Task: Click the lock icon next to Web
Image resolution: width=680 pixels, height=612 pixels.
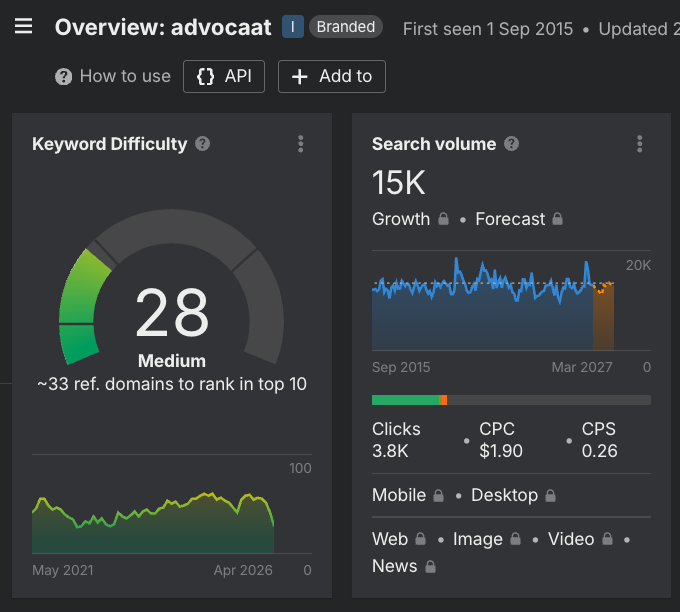Action: point(420,539)
